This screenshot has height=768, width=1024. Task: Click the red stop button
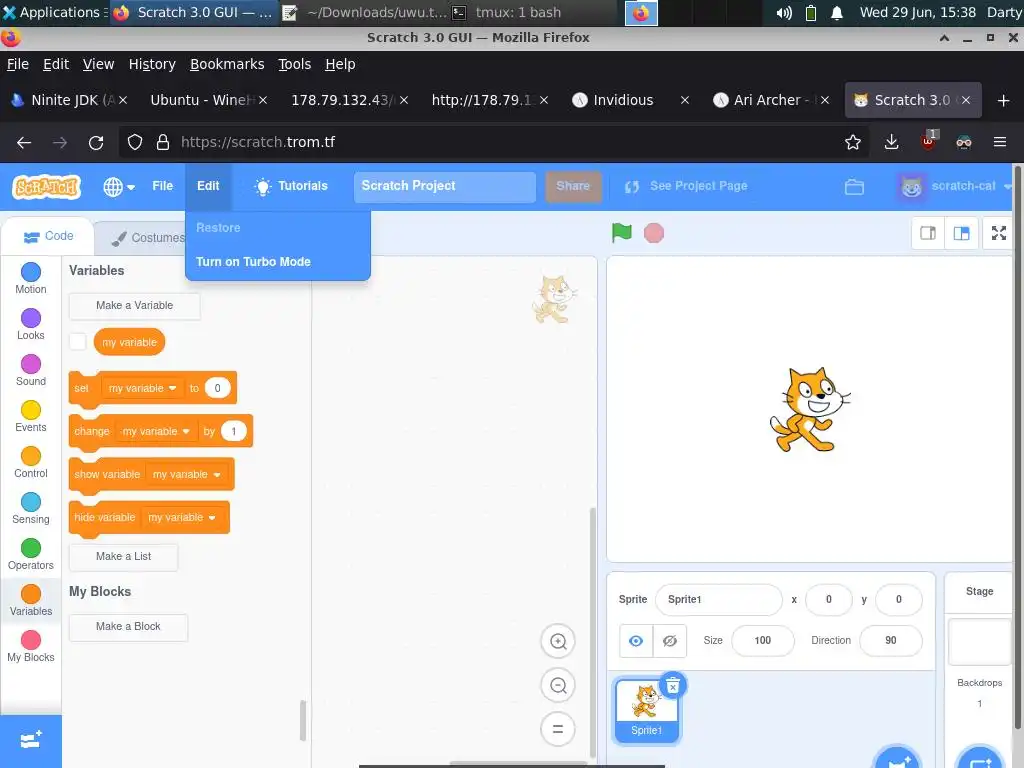coord(654,233)
